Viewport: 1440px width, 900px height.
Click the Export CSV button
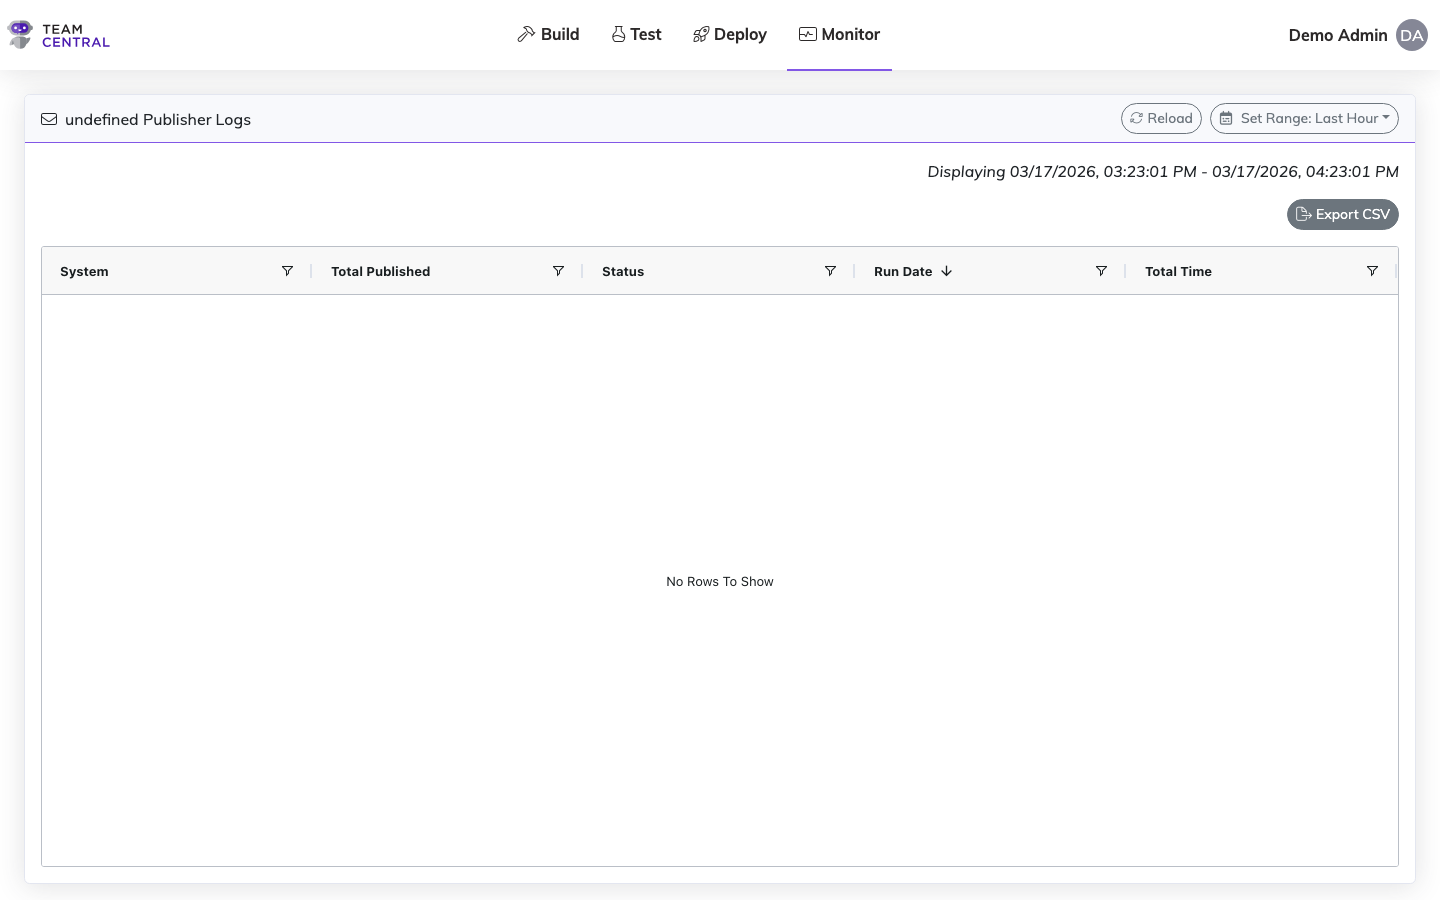(1343, 214)
